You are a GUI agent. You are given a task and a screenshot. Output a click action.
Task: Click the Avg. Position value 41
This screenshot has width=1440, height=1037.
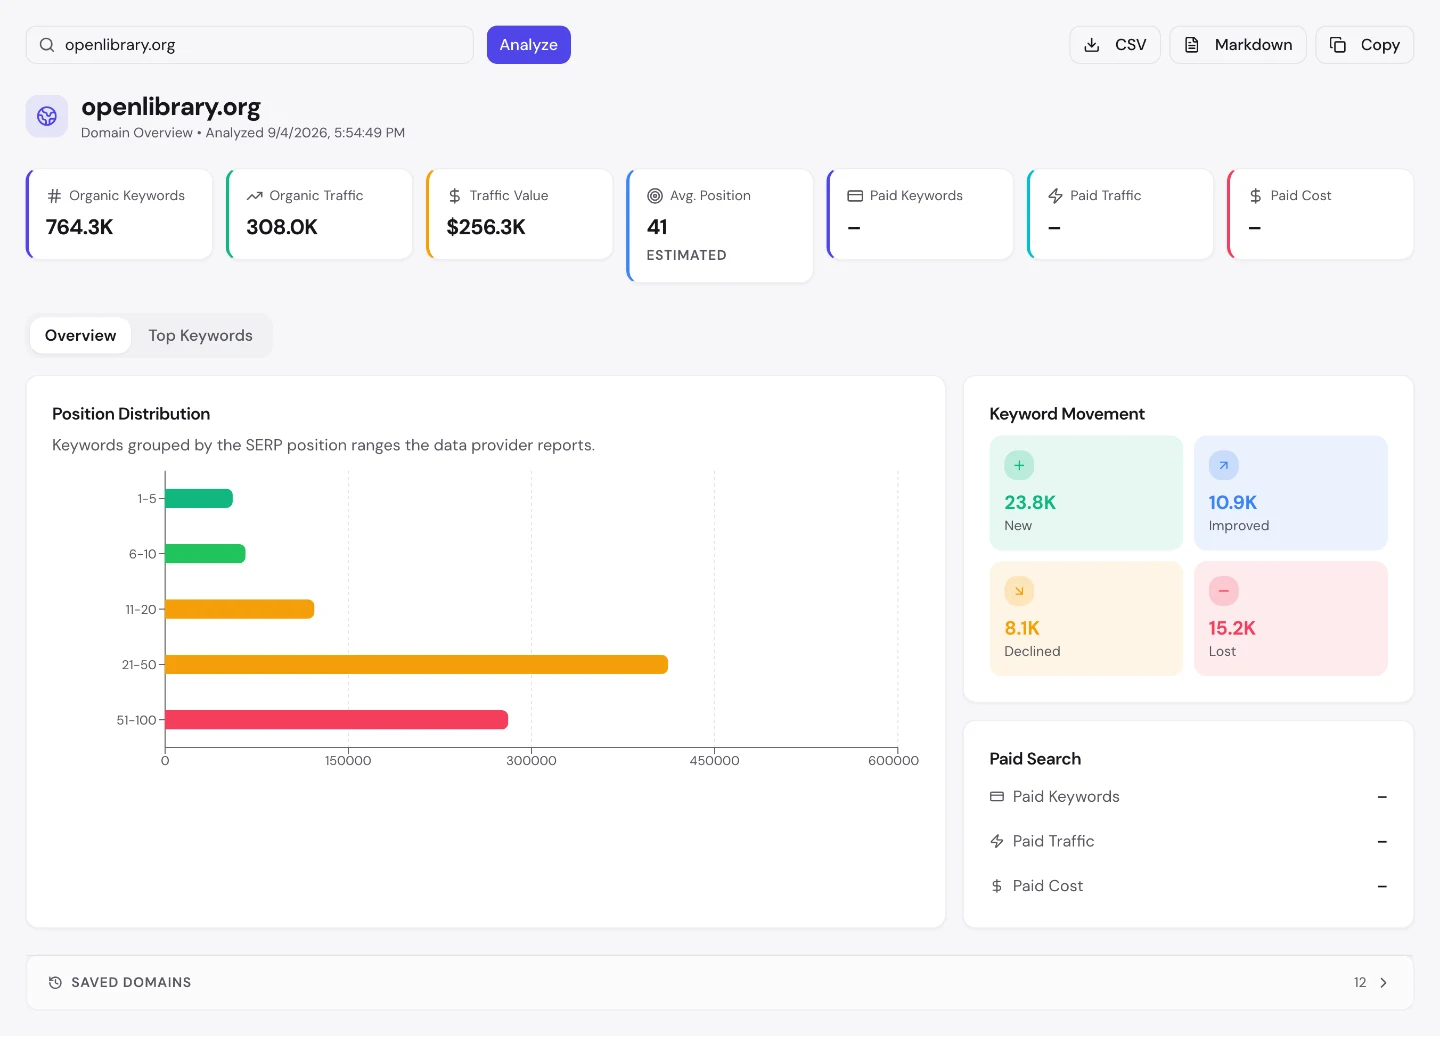(657, 227)
